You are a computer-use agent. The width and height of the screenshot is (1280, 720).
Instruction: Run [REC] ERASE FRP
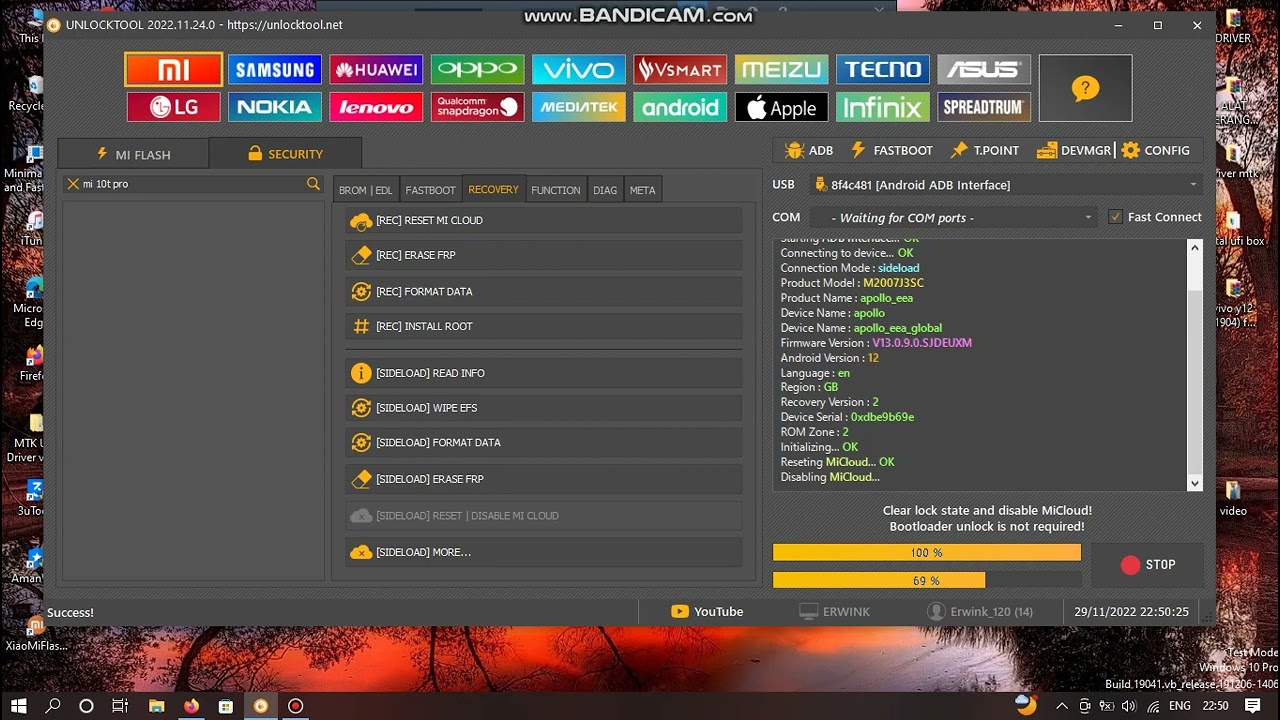click(x=544, y=255)
